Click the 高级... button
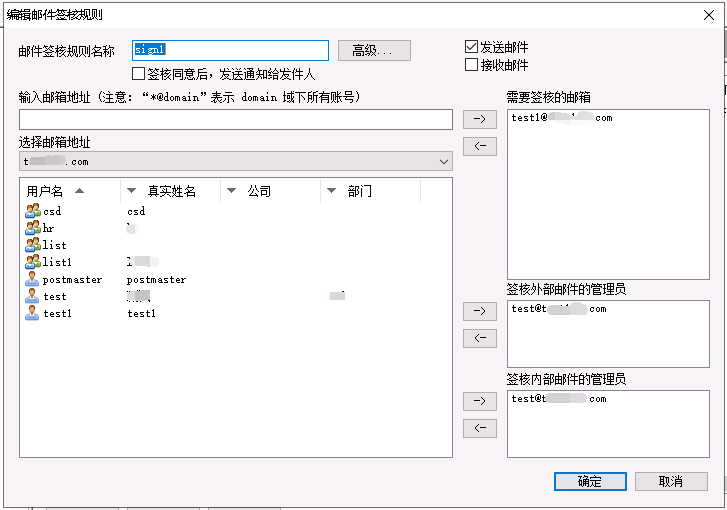The width and height of the screenshot is (727, 510). tap(374, 50)
